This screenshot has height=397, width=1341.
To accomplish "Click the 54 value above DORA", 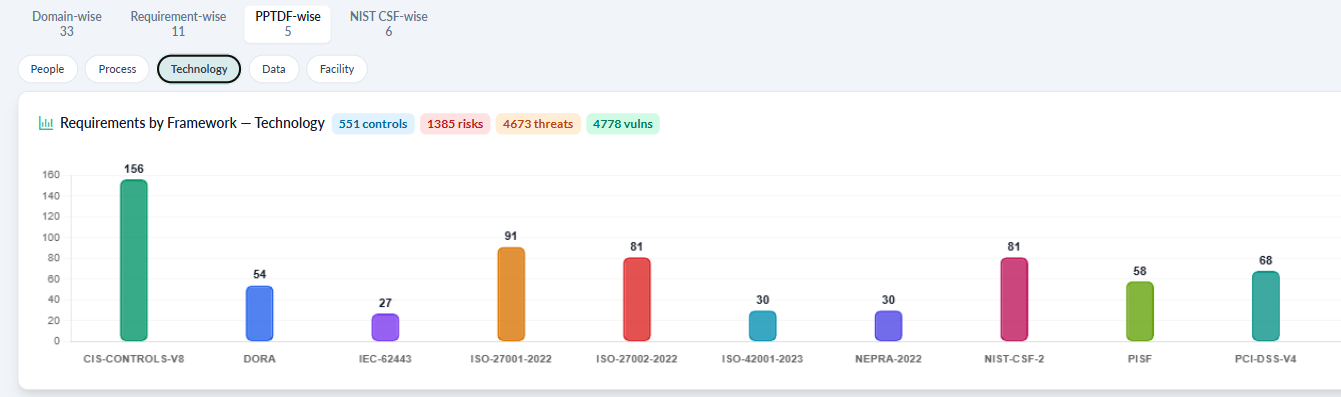I will pos(260,274).
